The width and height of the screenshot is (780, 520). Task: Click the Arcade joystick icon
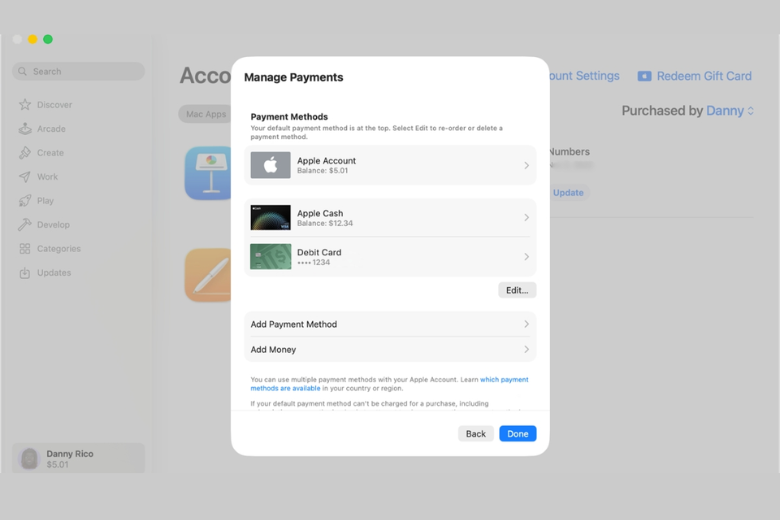pos(25,129)
